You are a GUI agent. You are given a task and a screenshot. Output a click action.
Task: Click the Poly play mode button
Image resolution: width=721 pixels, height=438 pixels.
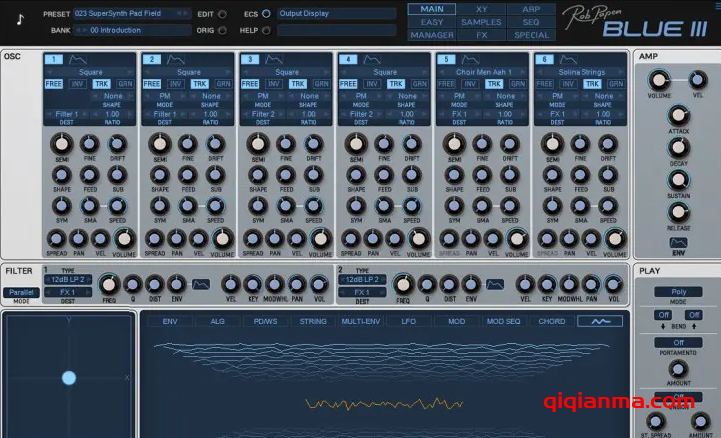pos(678,293)
